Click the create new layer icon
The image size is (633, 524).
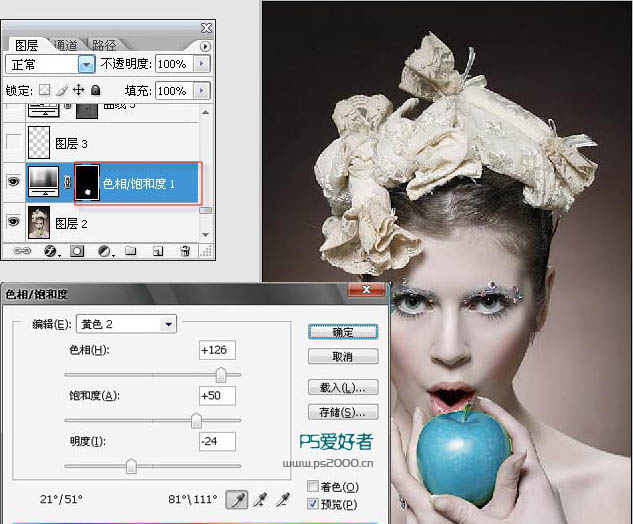pos(158,252)
